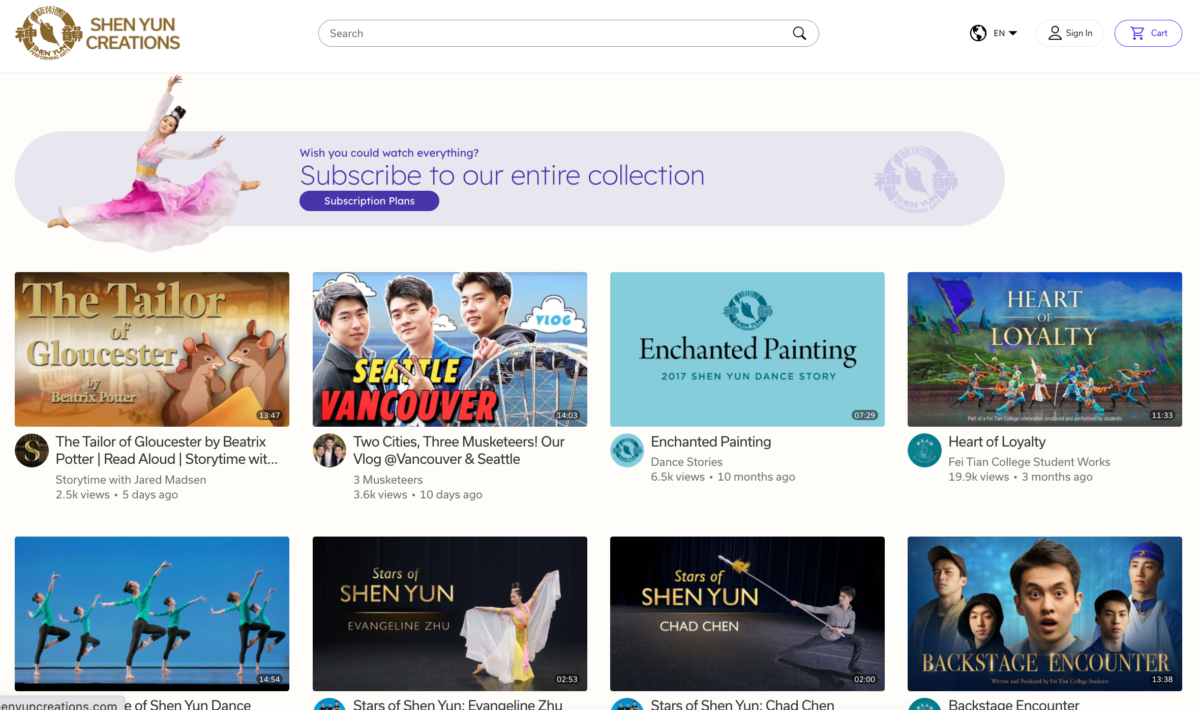
Task: Click the Sign In button
Action: [1069, 33]
